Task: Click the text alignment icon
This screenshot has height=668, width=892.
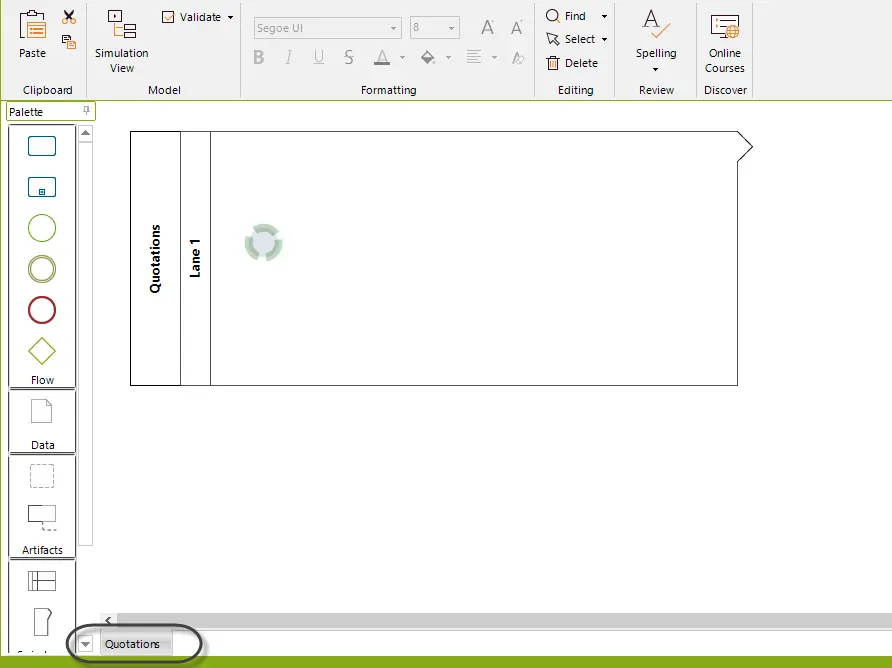Action: click(474, 57)
